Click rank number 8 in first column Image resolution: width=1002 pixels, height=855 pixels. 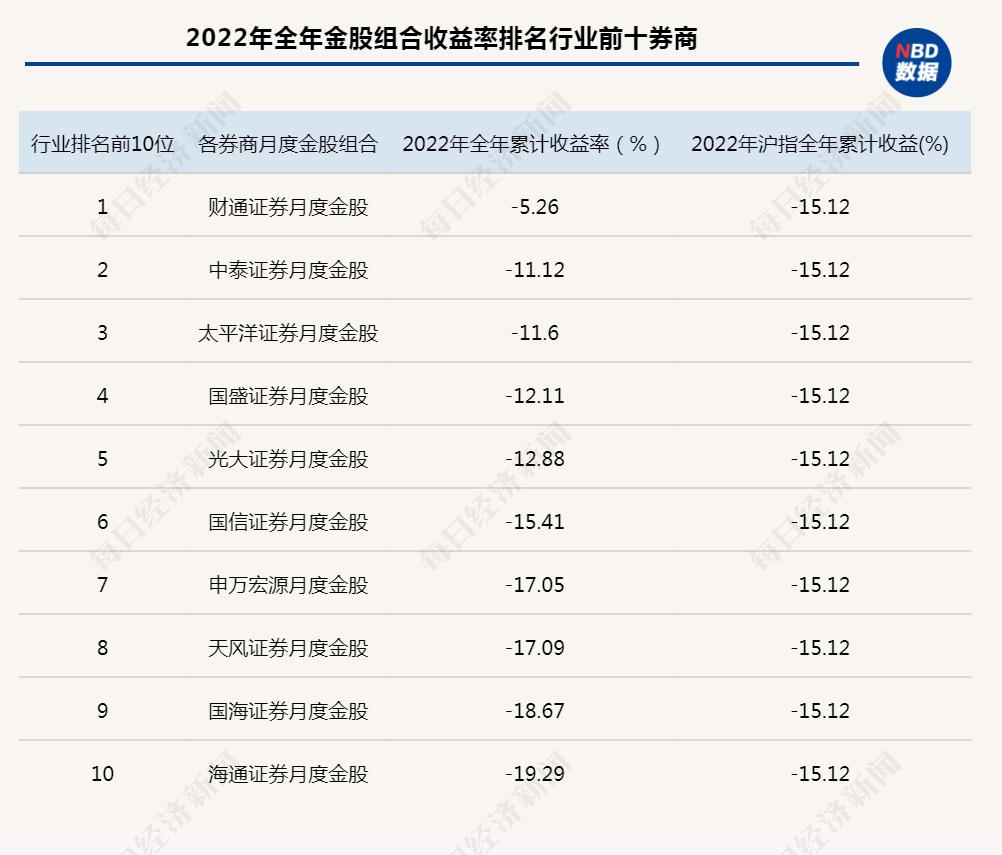[x=102, y=648]
